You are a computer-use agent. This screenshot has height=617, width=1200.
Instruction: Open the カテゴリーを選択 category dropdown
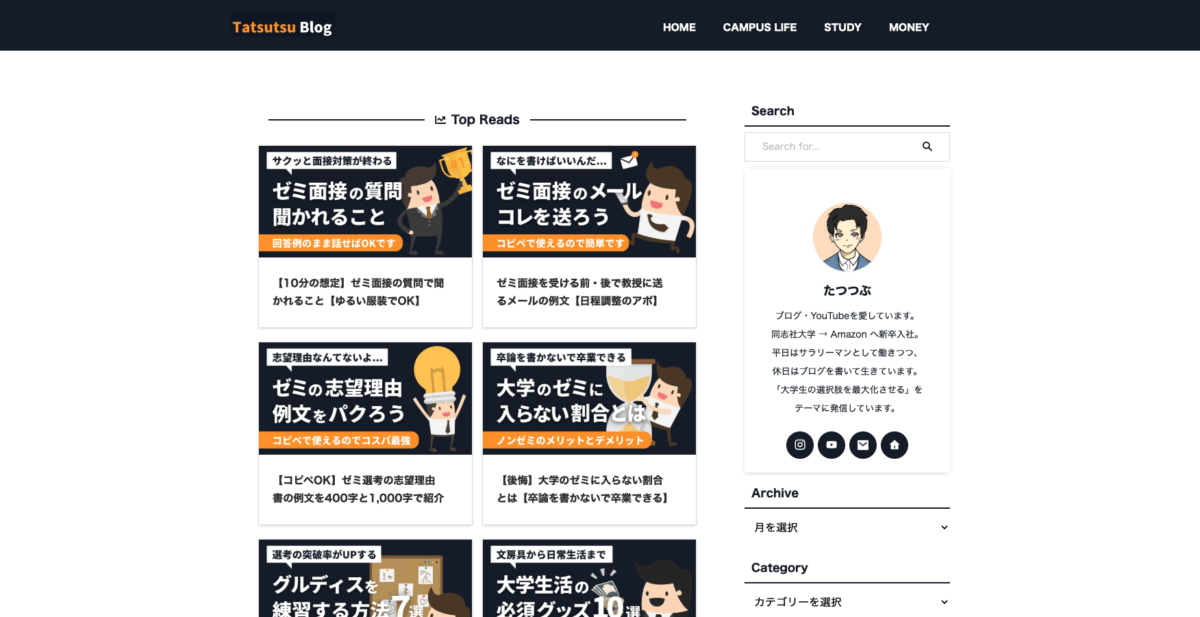coord(847,601)
